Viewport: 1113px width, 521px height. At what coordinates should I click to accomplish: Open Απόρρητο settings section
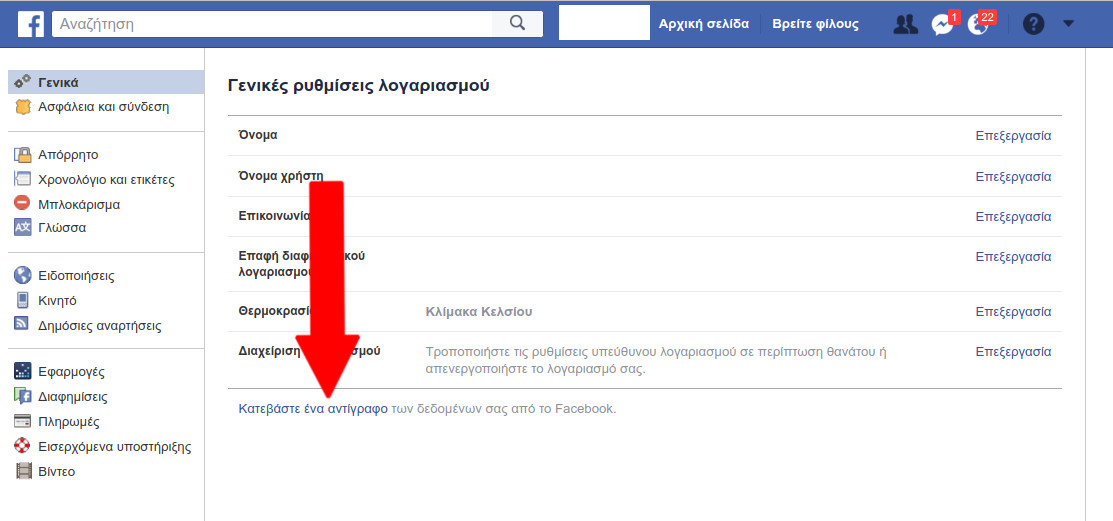(68, 155)
